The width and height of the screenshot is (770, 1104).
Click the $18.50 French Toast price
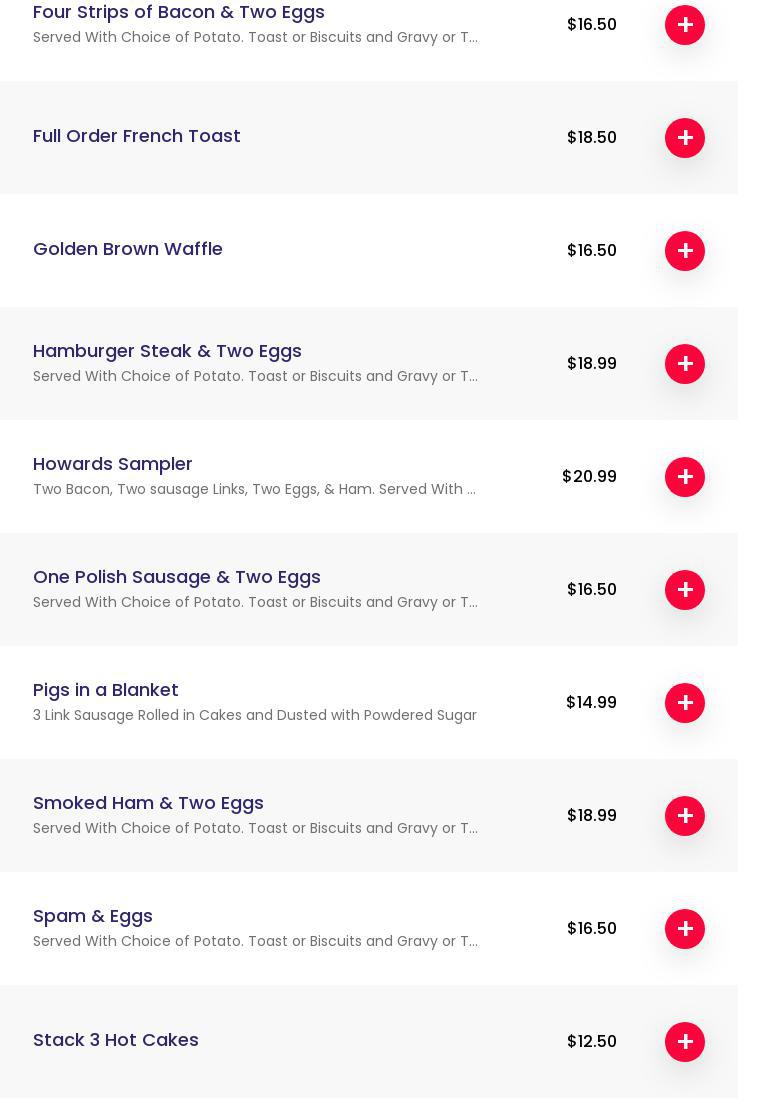(592, 138)
